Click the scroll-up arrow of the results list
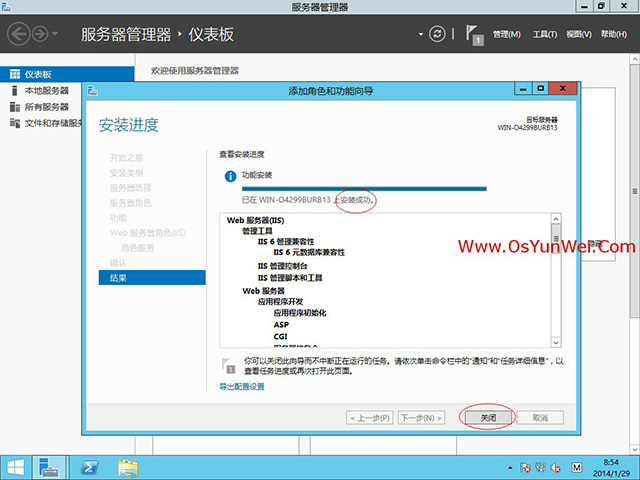640x480 pixels. pos(556,219)
